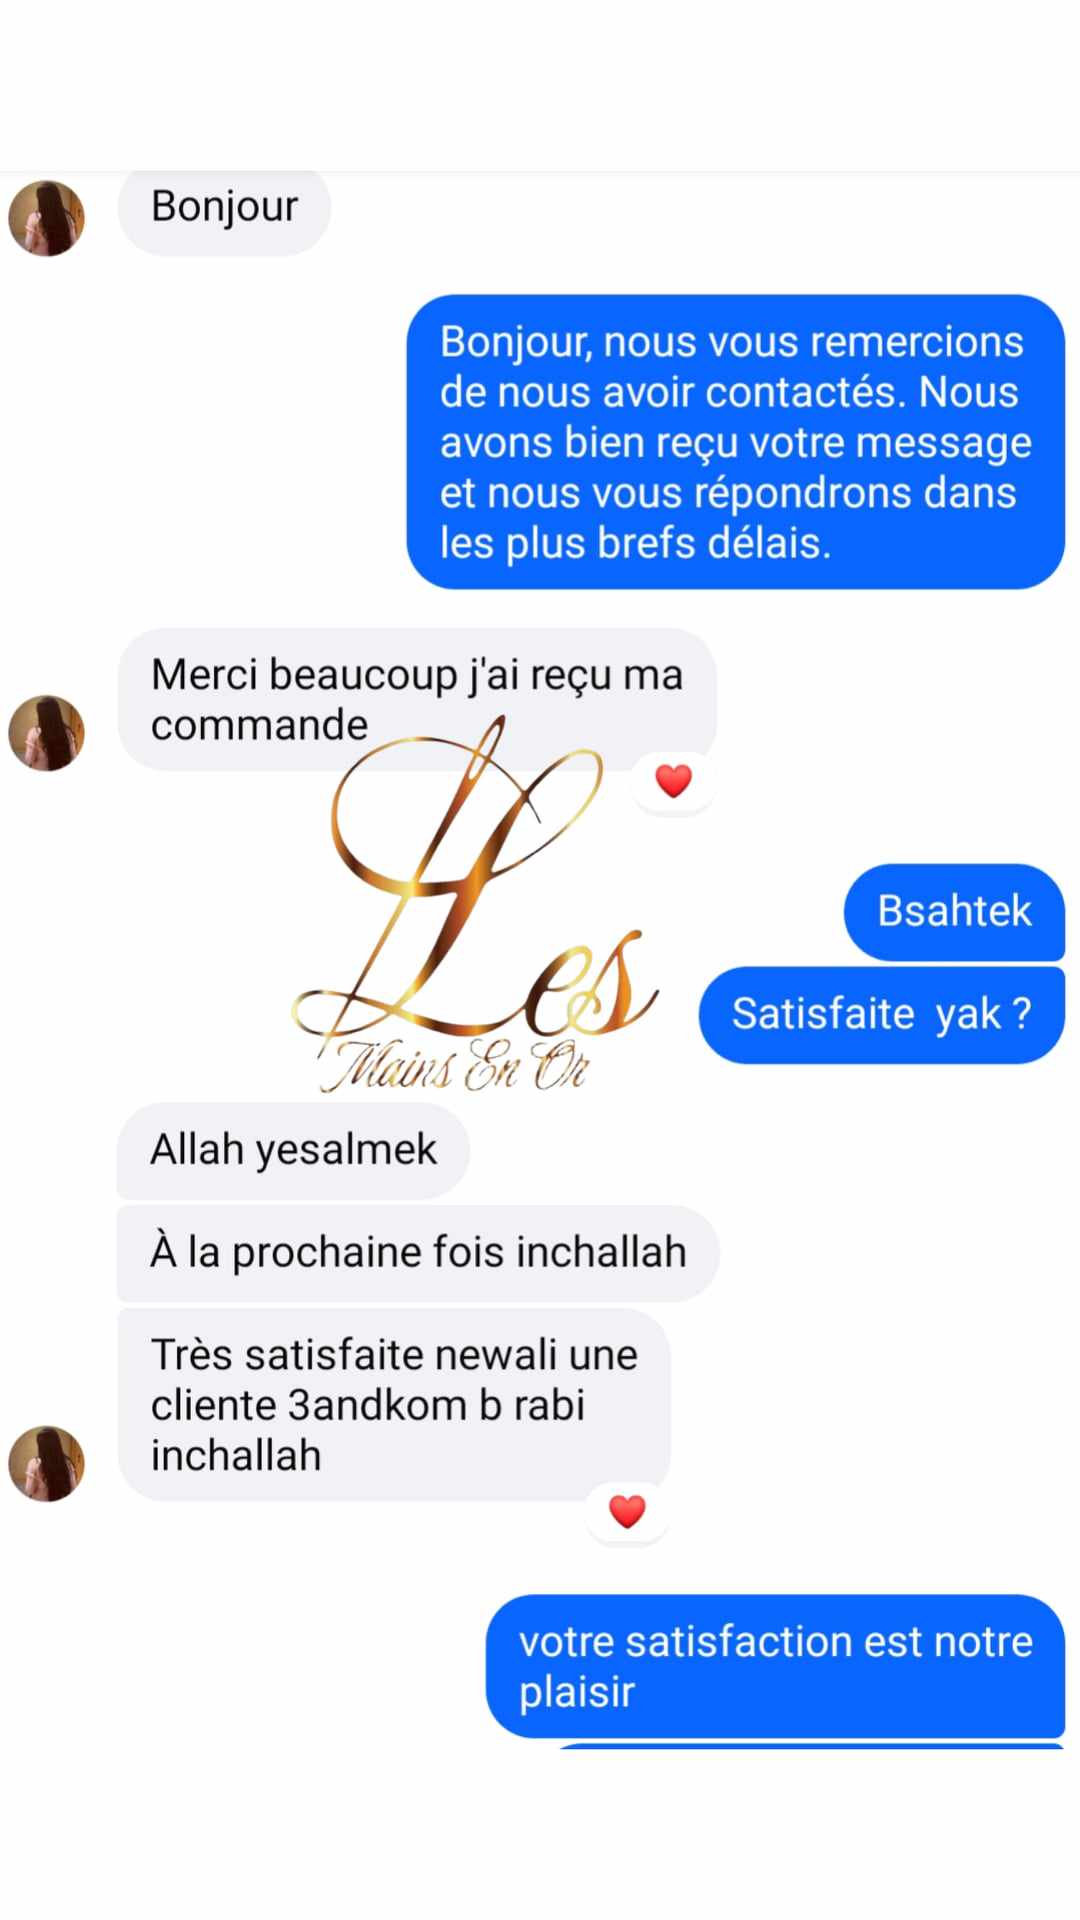Tap the avatar beside 'Très satisfaite' message
1080x1920 pixels.
[x=46, y=1463]
